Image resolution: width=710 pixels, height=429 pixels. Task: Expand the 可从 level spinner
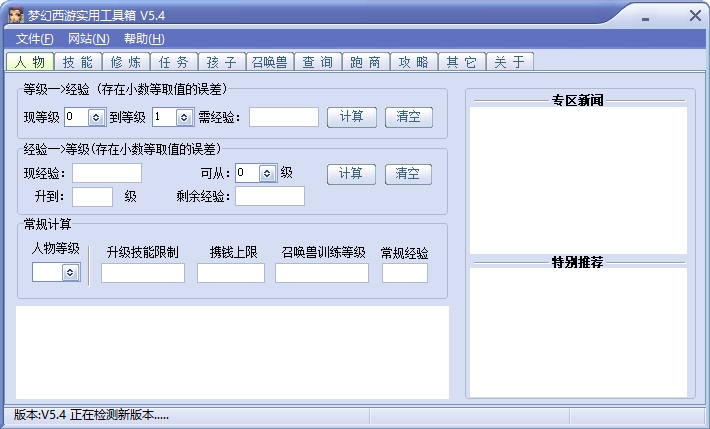point(267,173)
